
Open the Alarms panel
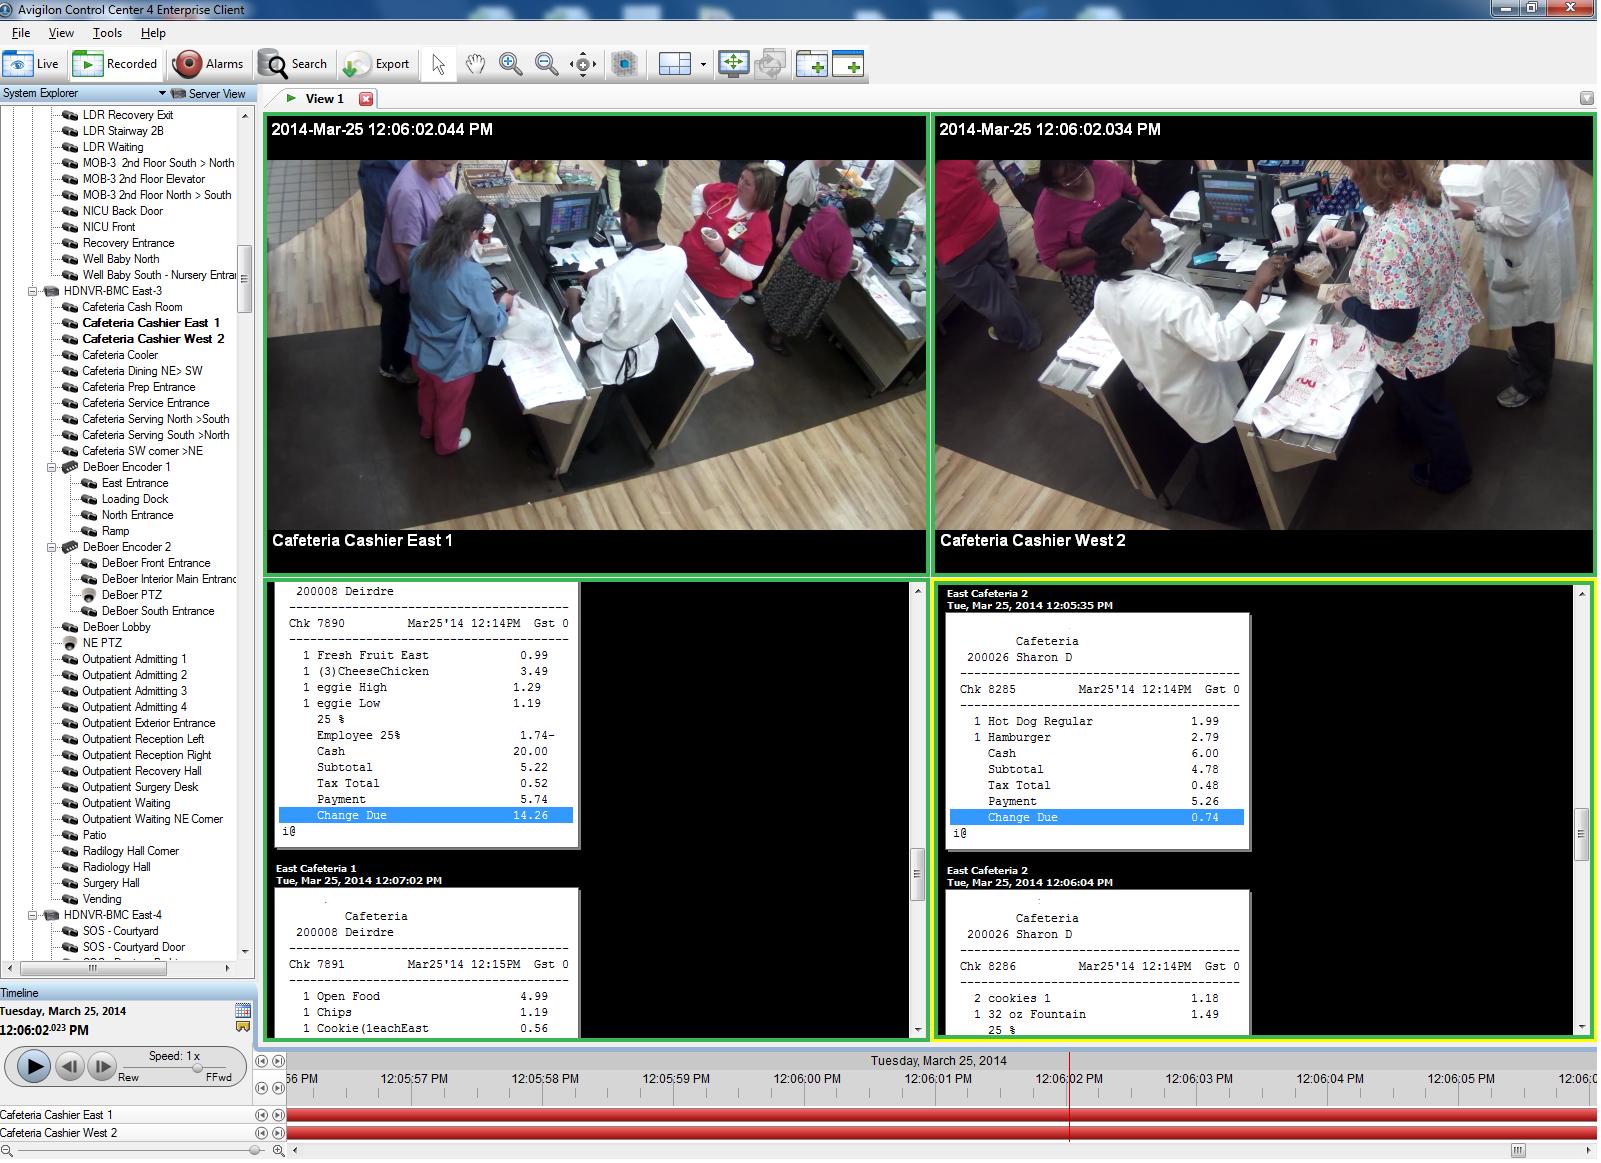pos(208,64)
